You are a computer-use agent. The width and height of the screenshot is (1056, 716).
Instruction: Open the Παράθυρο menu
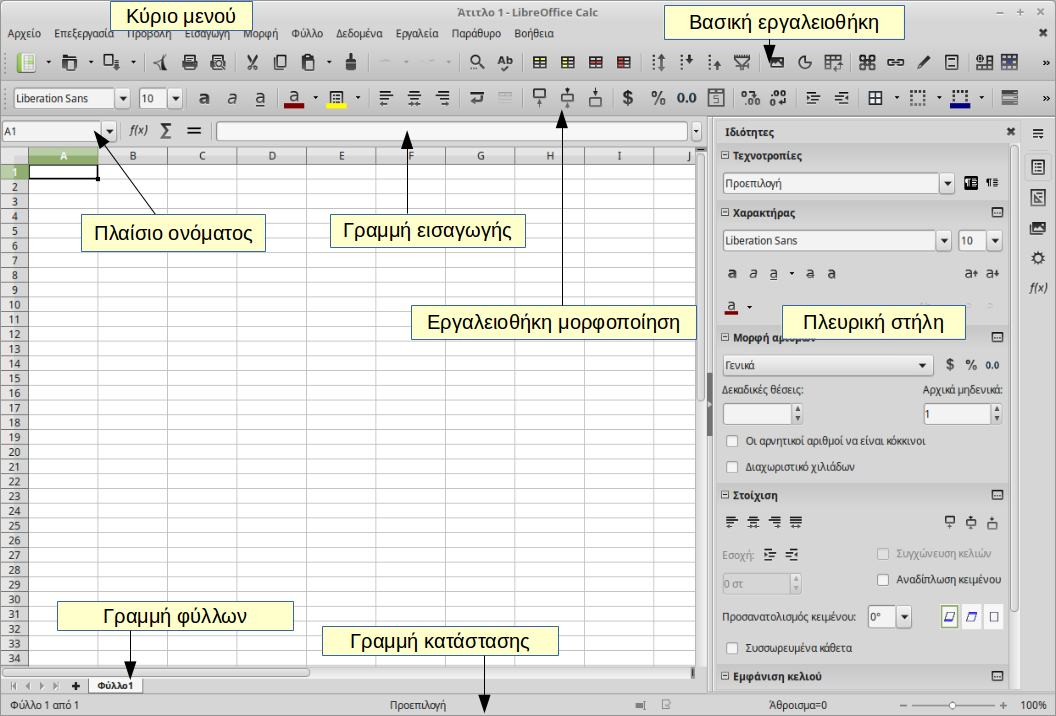[x=476, y=33]
